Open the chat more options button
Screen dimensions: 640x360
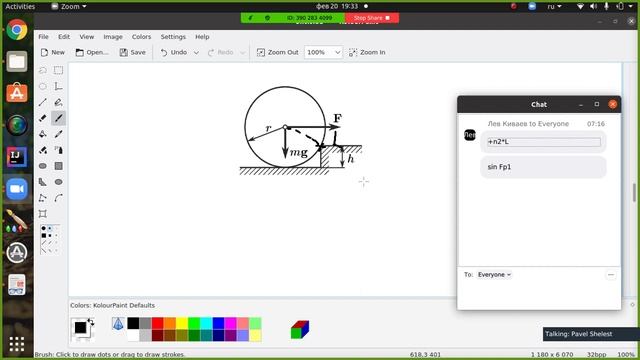tap(611, 275)
